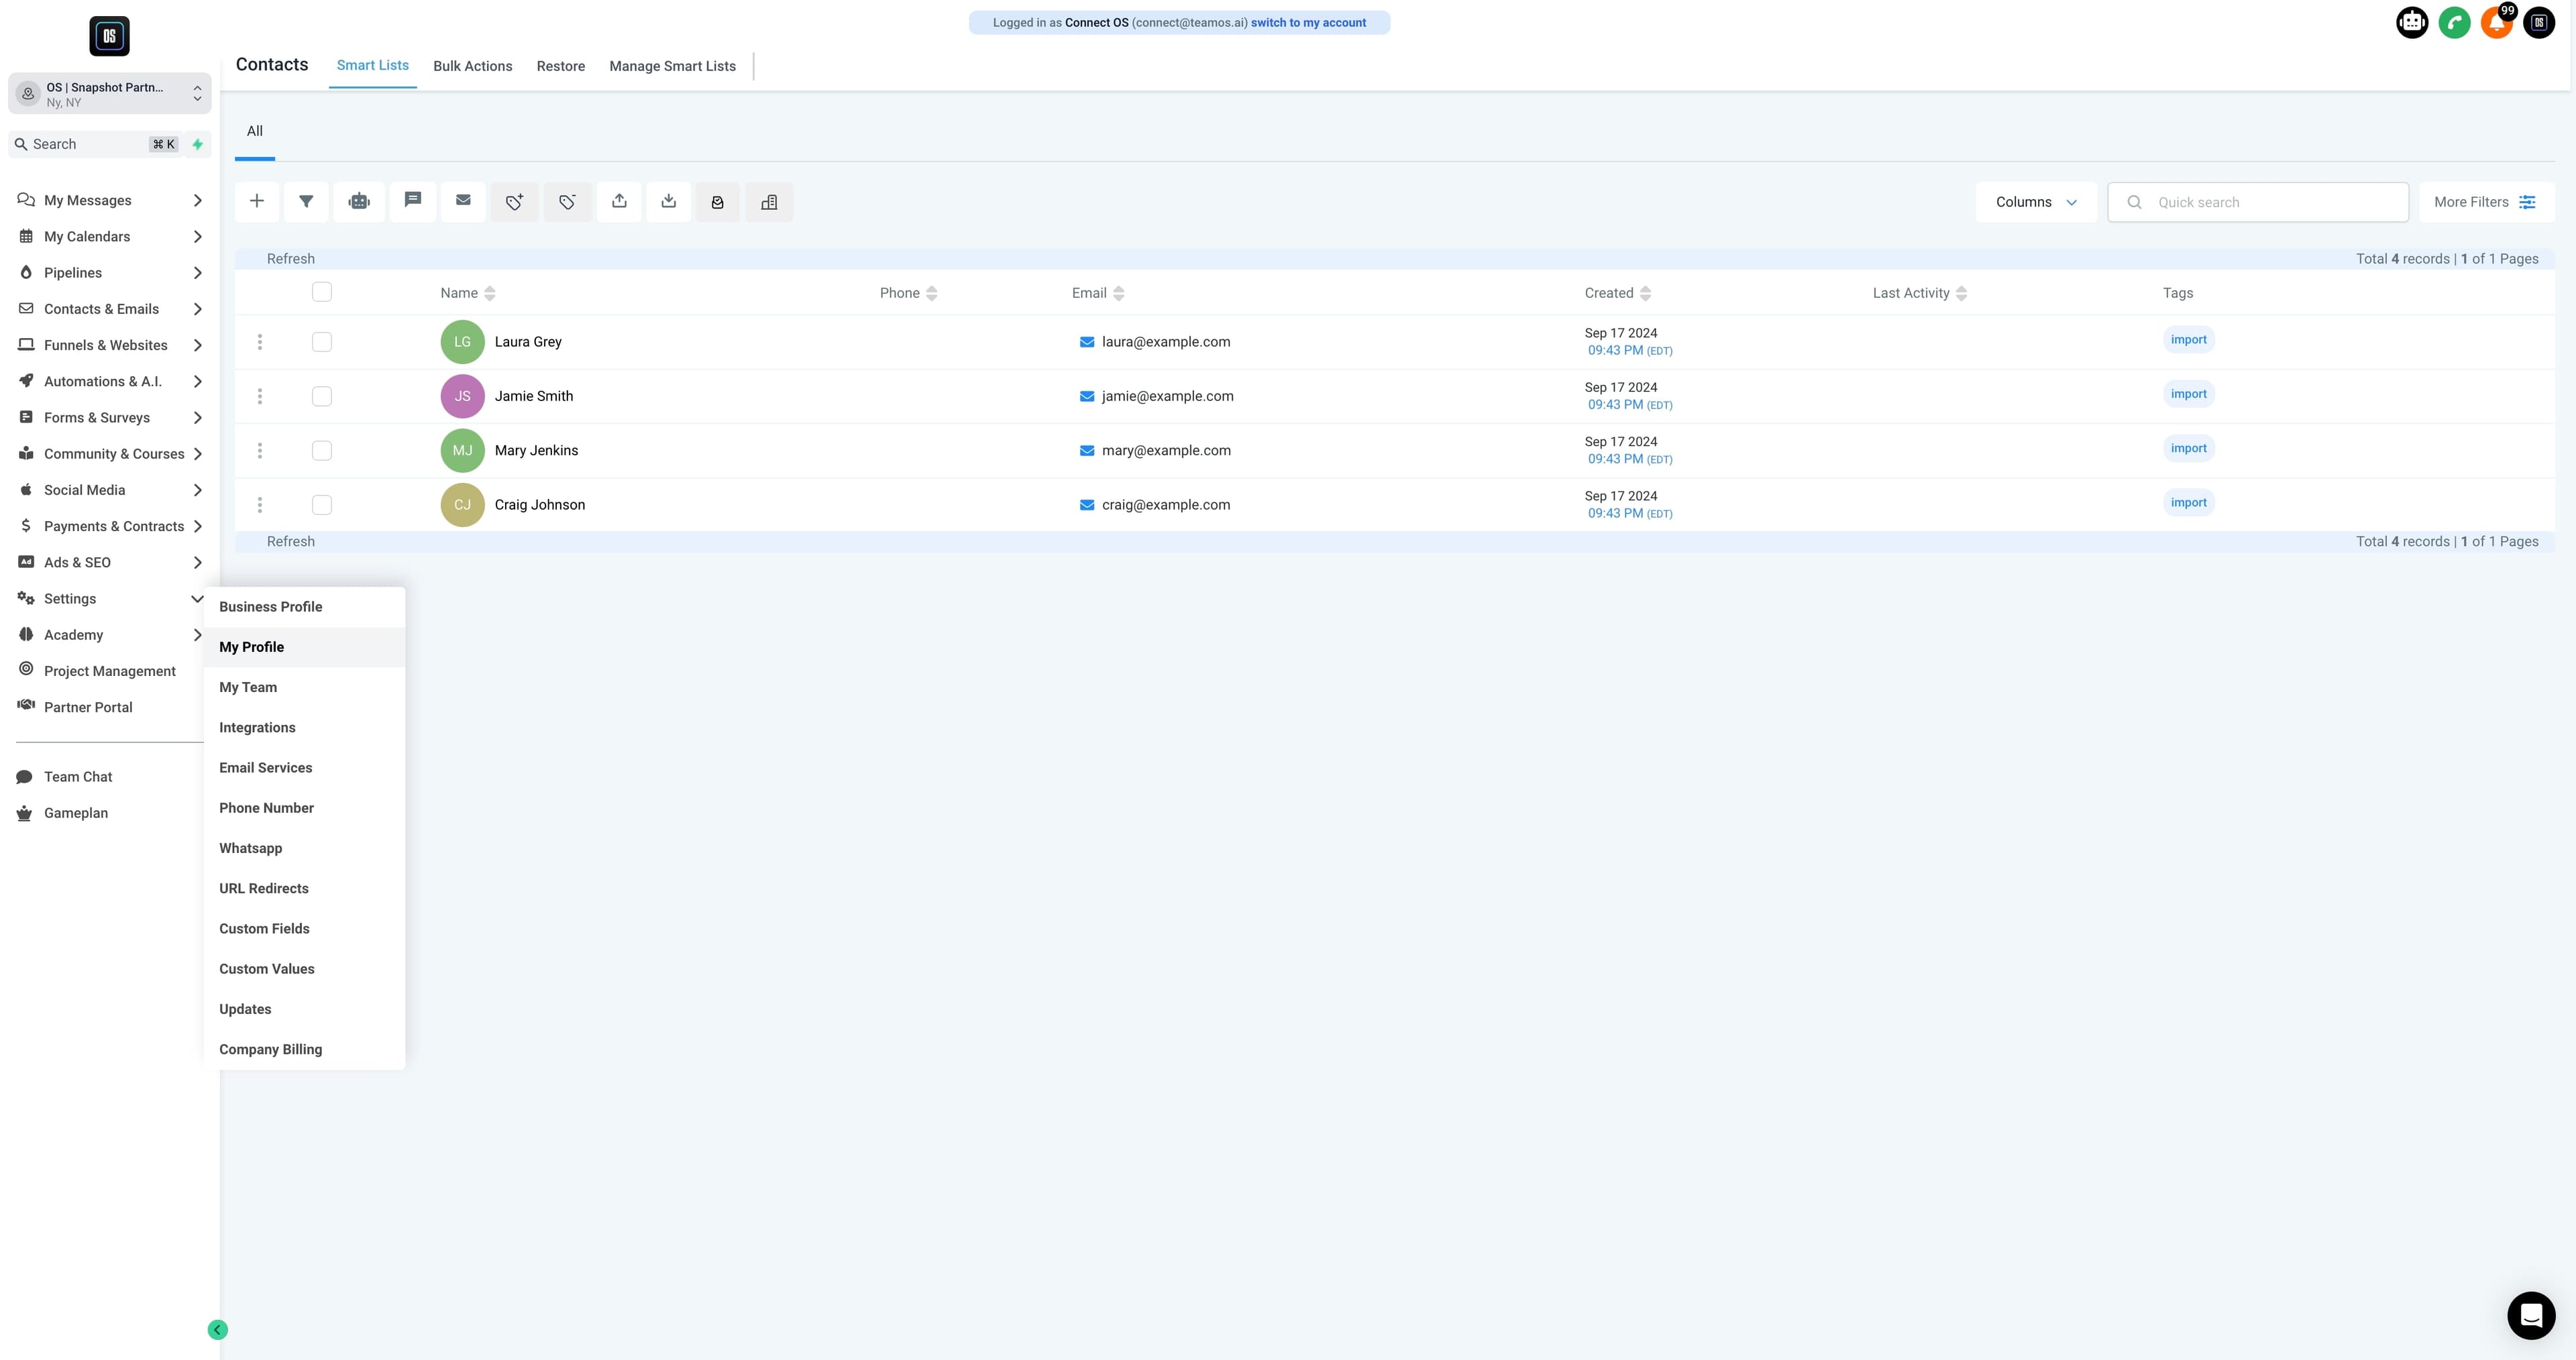The image size is (2576, 1360).
Task: Open Custom Fields in Settings submenu
Action: point(304,929)
